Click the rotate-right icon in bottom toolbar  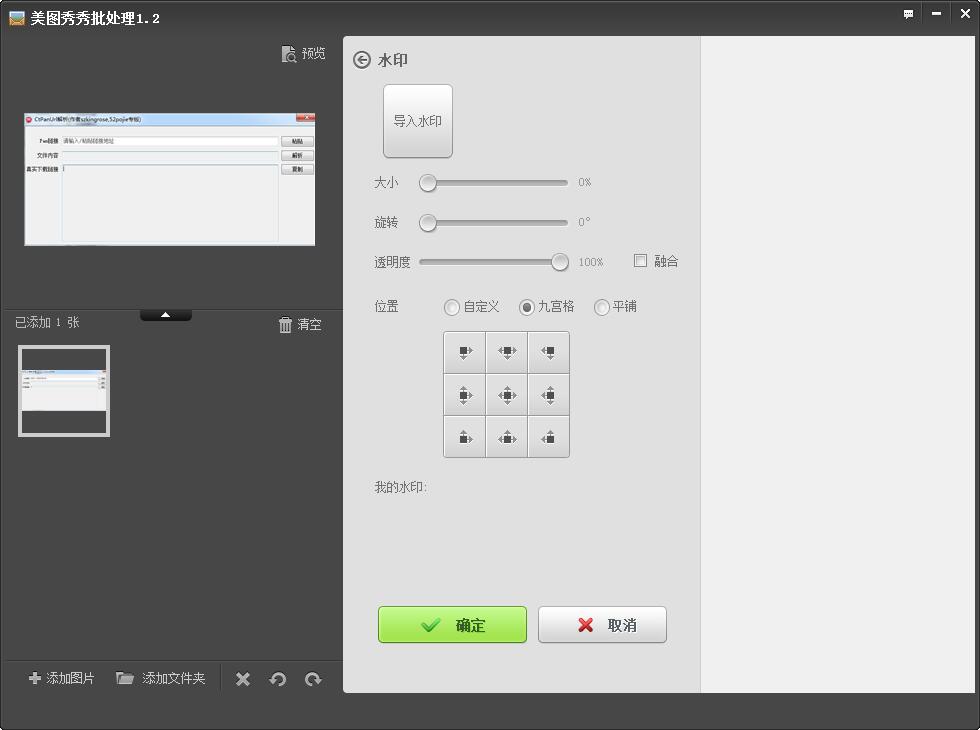pos(313,678)
